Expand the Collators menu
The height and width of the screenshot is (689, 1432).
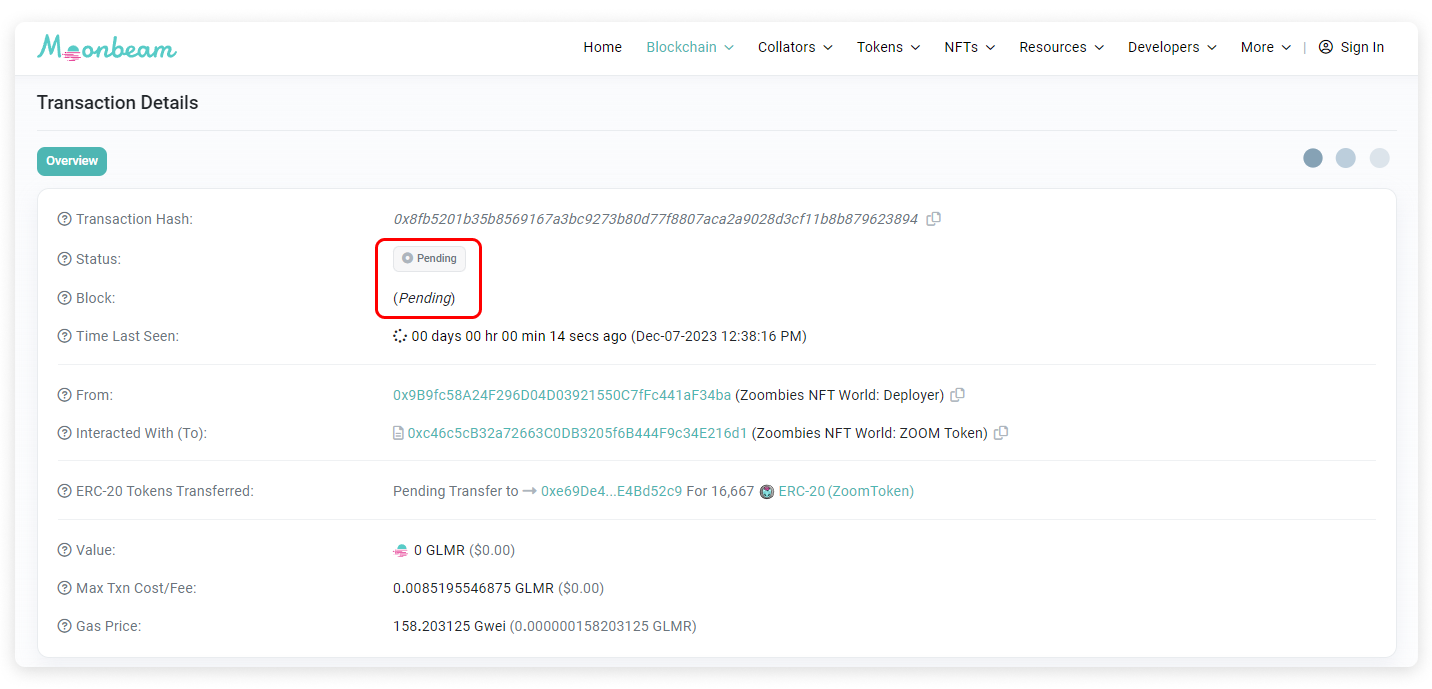click(795, 47)
